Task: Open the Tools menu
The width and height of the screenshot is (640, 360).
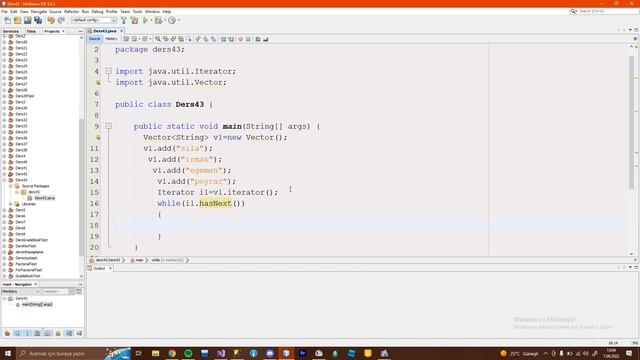Action: click(137, 11)
